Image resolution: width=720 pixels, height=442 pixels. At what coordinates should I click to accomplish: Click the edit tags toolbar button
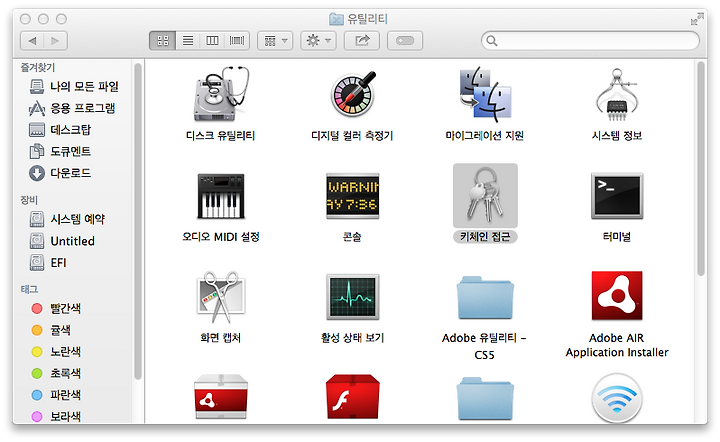point(405,41)
